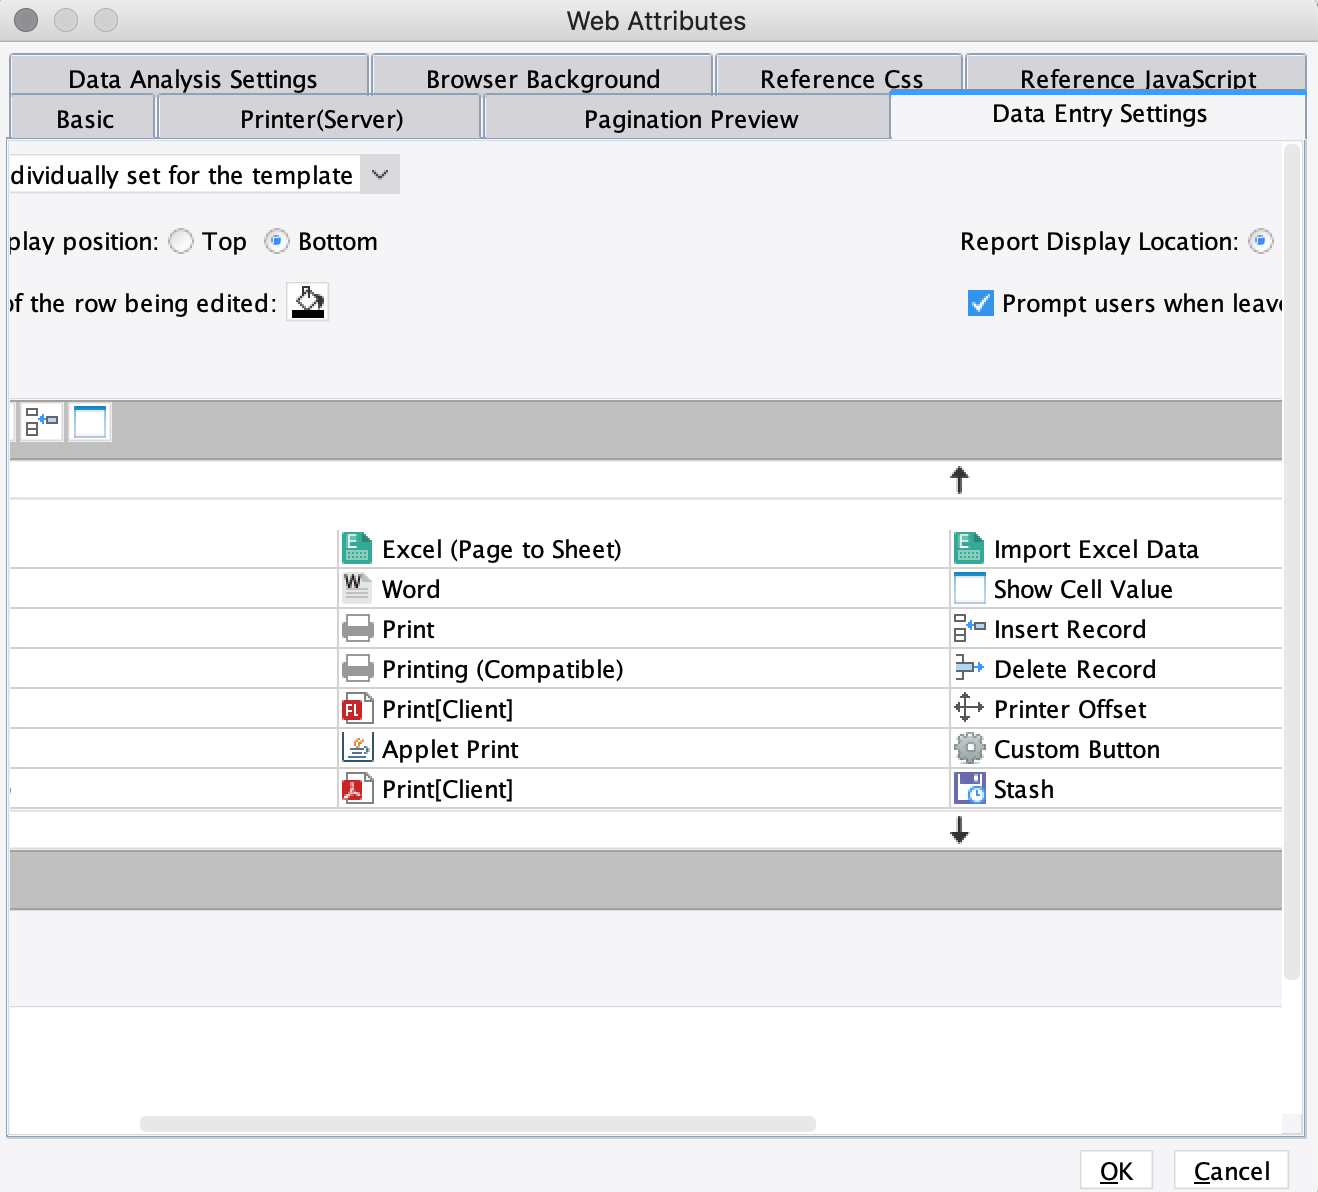Click the downward move arrow

point(959,829)
